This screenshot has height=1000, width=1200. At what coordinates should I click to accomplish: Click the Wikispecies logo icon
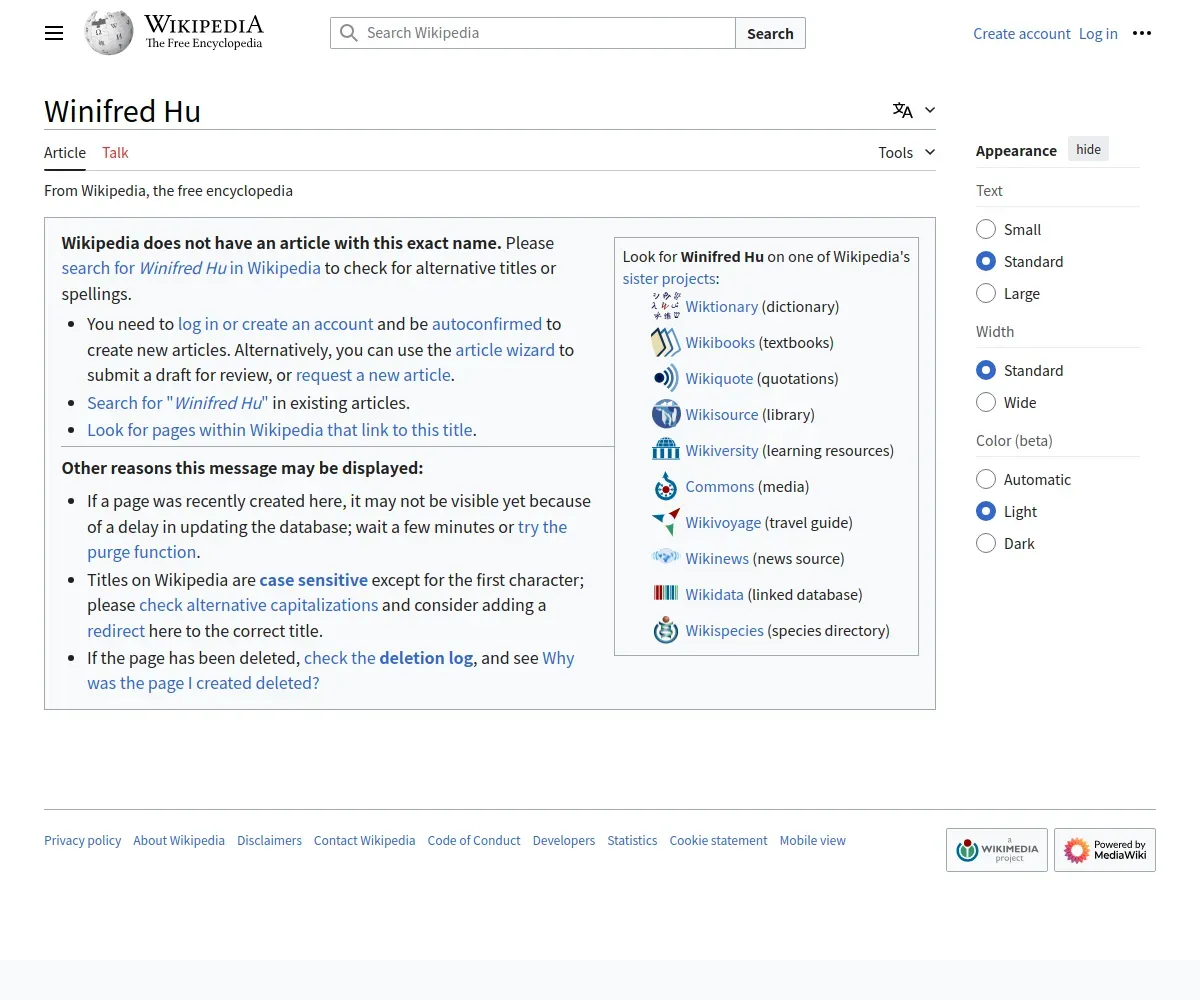pos(666,630)
